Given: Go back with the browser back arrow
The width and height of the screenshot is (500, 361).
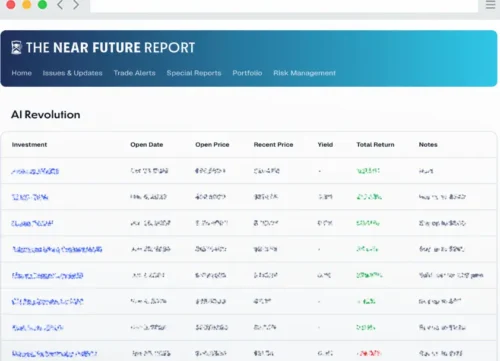Looking at the screenshot, I should pos(60,5).
